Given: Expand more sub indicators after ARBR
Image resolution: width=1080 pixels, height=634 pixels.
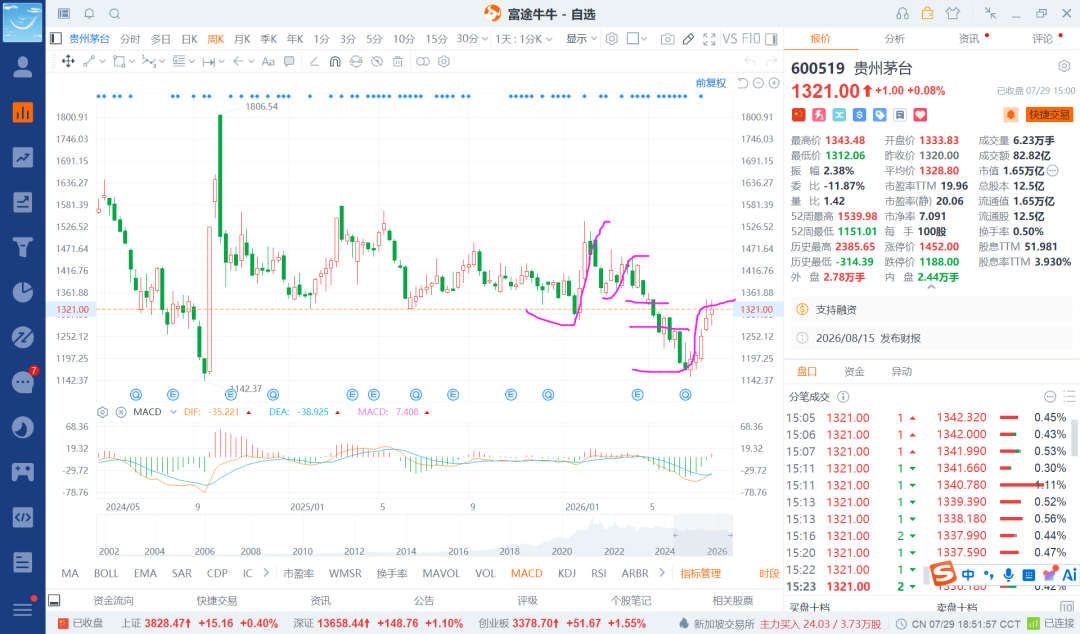Looking at the screenshot, I should (x=662, y=573).
